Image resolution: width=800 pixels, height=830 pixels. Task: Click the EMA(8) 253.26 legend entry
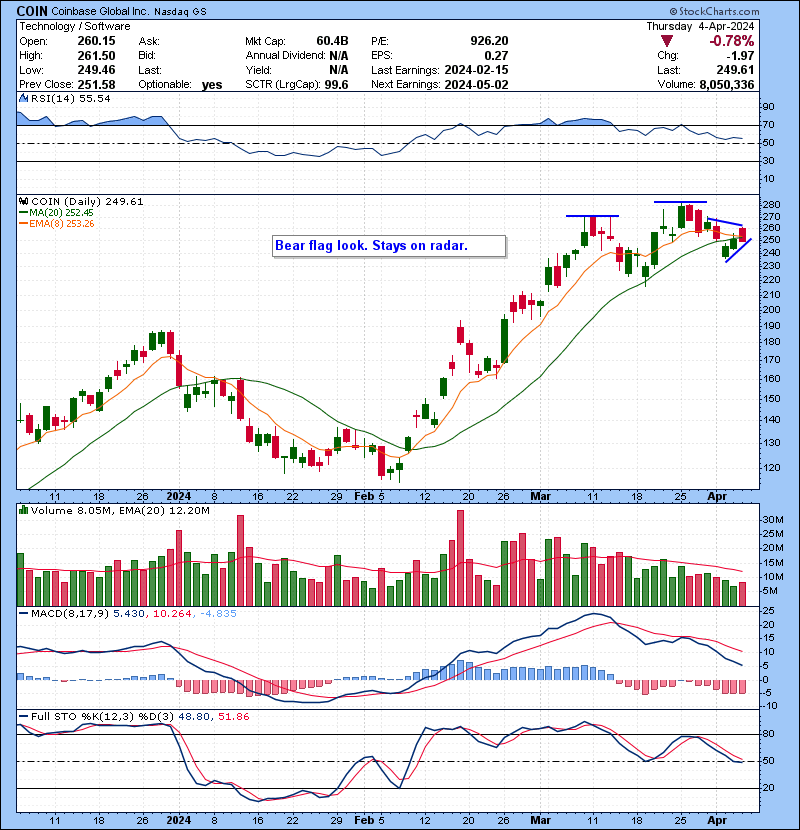(56, 223)
